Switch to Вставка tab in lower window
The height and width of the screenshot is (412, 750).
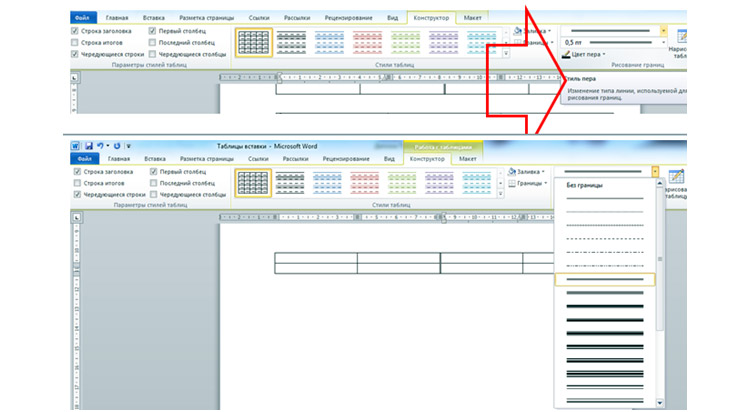pos(155,158)
